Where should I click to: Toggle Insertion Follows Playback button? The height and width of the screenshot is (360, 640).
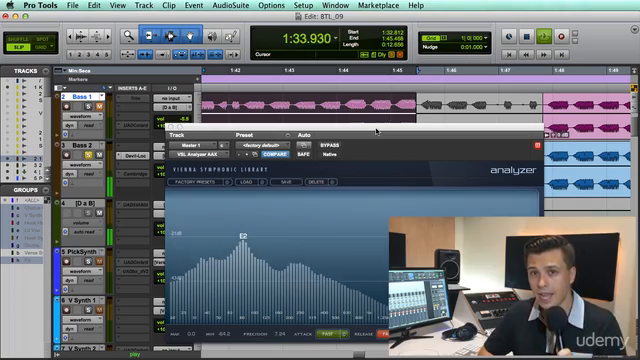pyautogui.click(x=233, y=54)
